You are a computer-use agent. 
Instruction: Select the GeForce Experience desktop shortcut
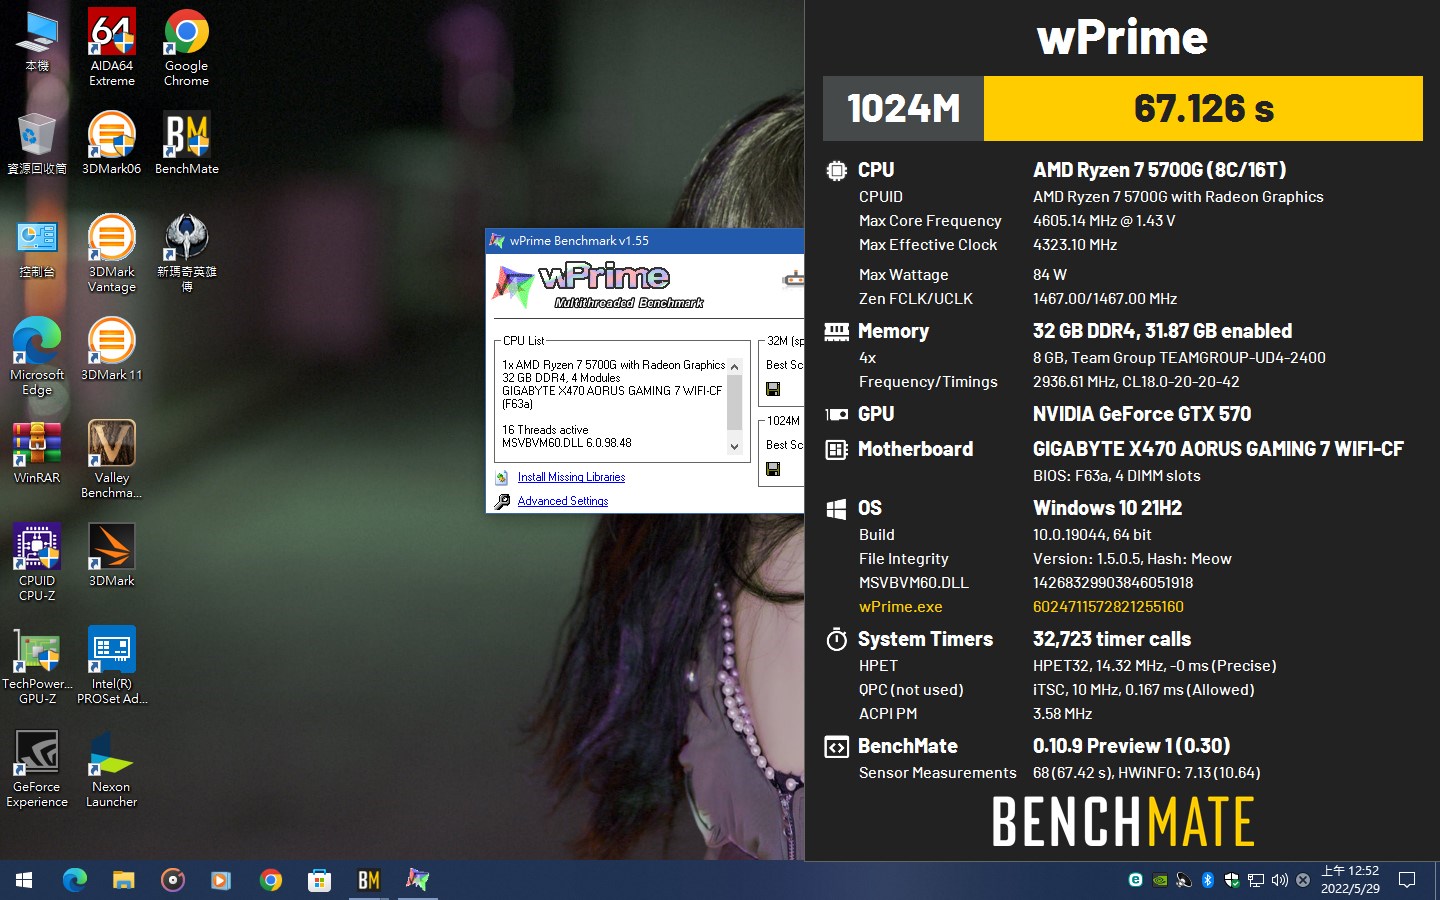coord(37,768)
